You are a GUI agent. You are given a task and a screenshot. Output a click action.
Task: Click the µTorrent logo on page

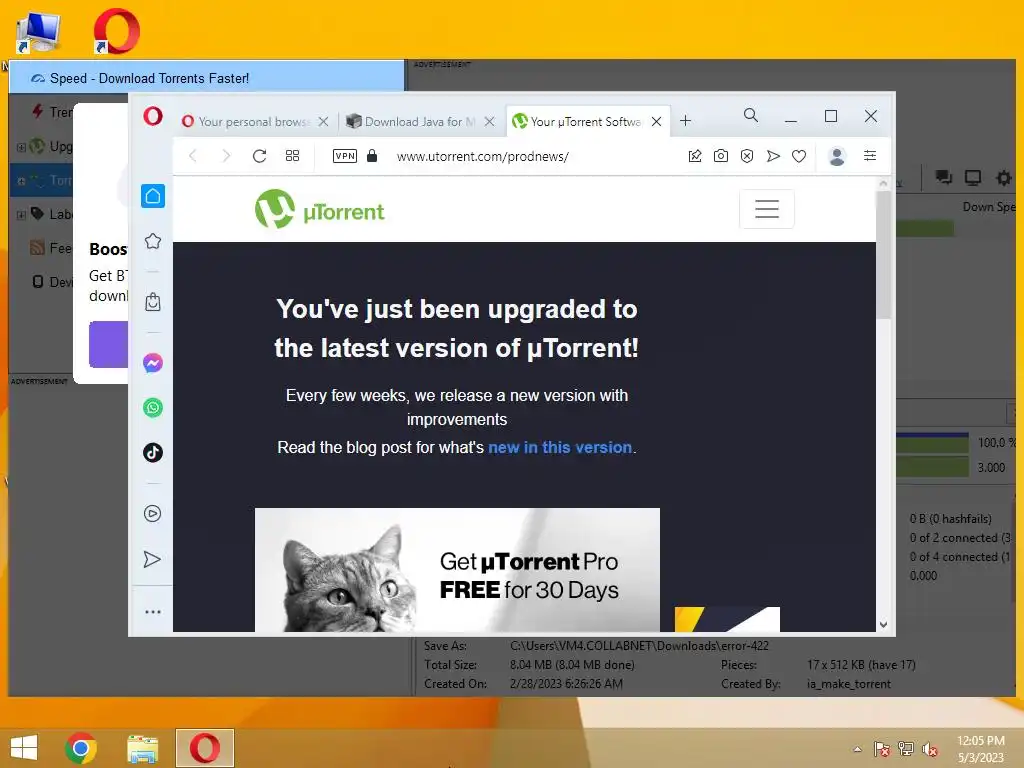pyautogui.click(x=319, y=209)
